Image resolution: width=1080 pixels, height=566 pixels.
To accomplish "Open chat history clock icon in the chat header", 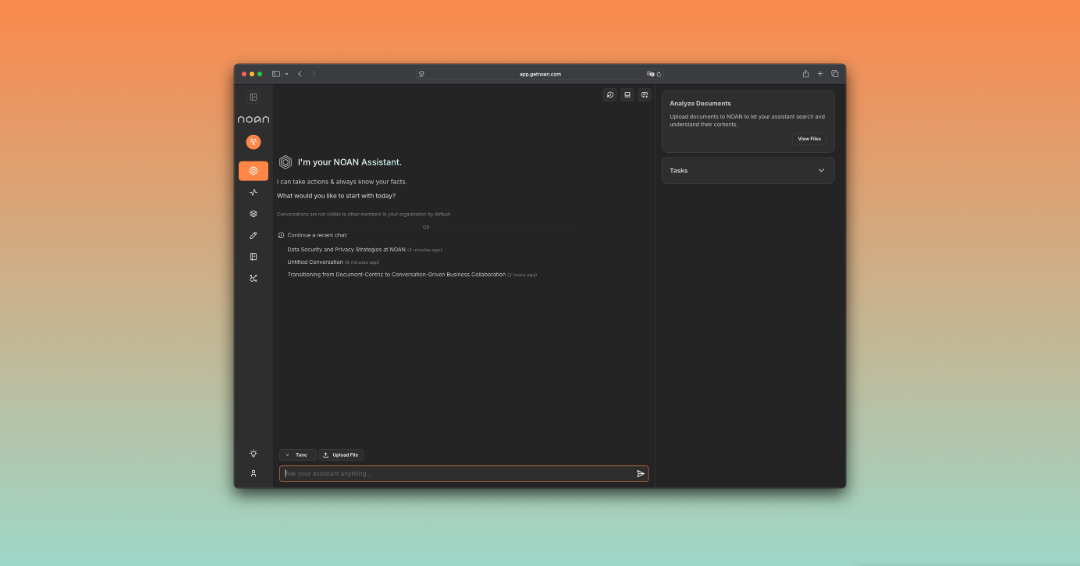I will [610, 95].
